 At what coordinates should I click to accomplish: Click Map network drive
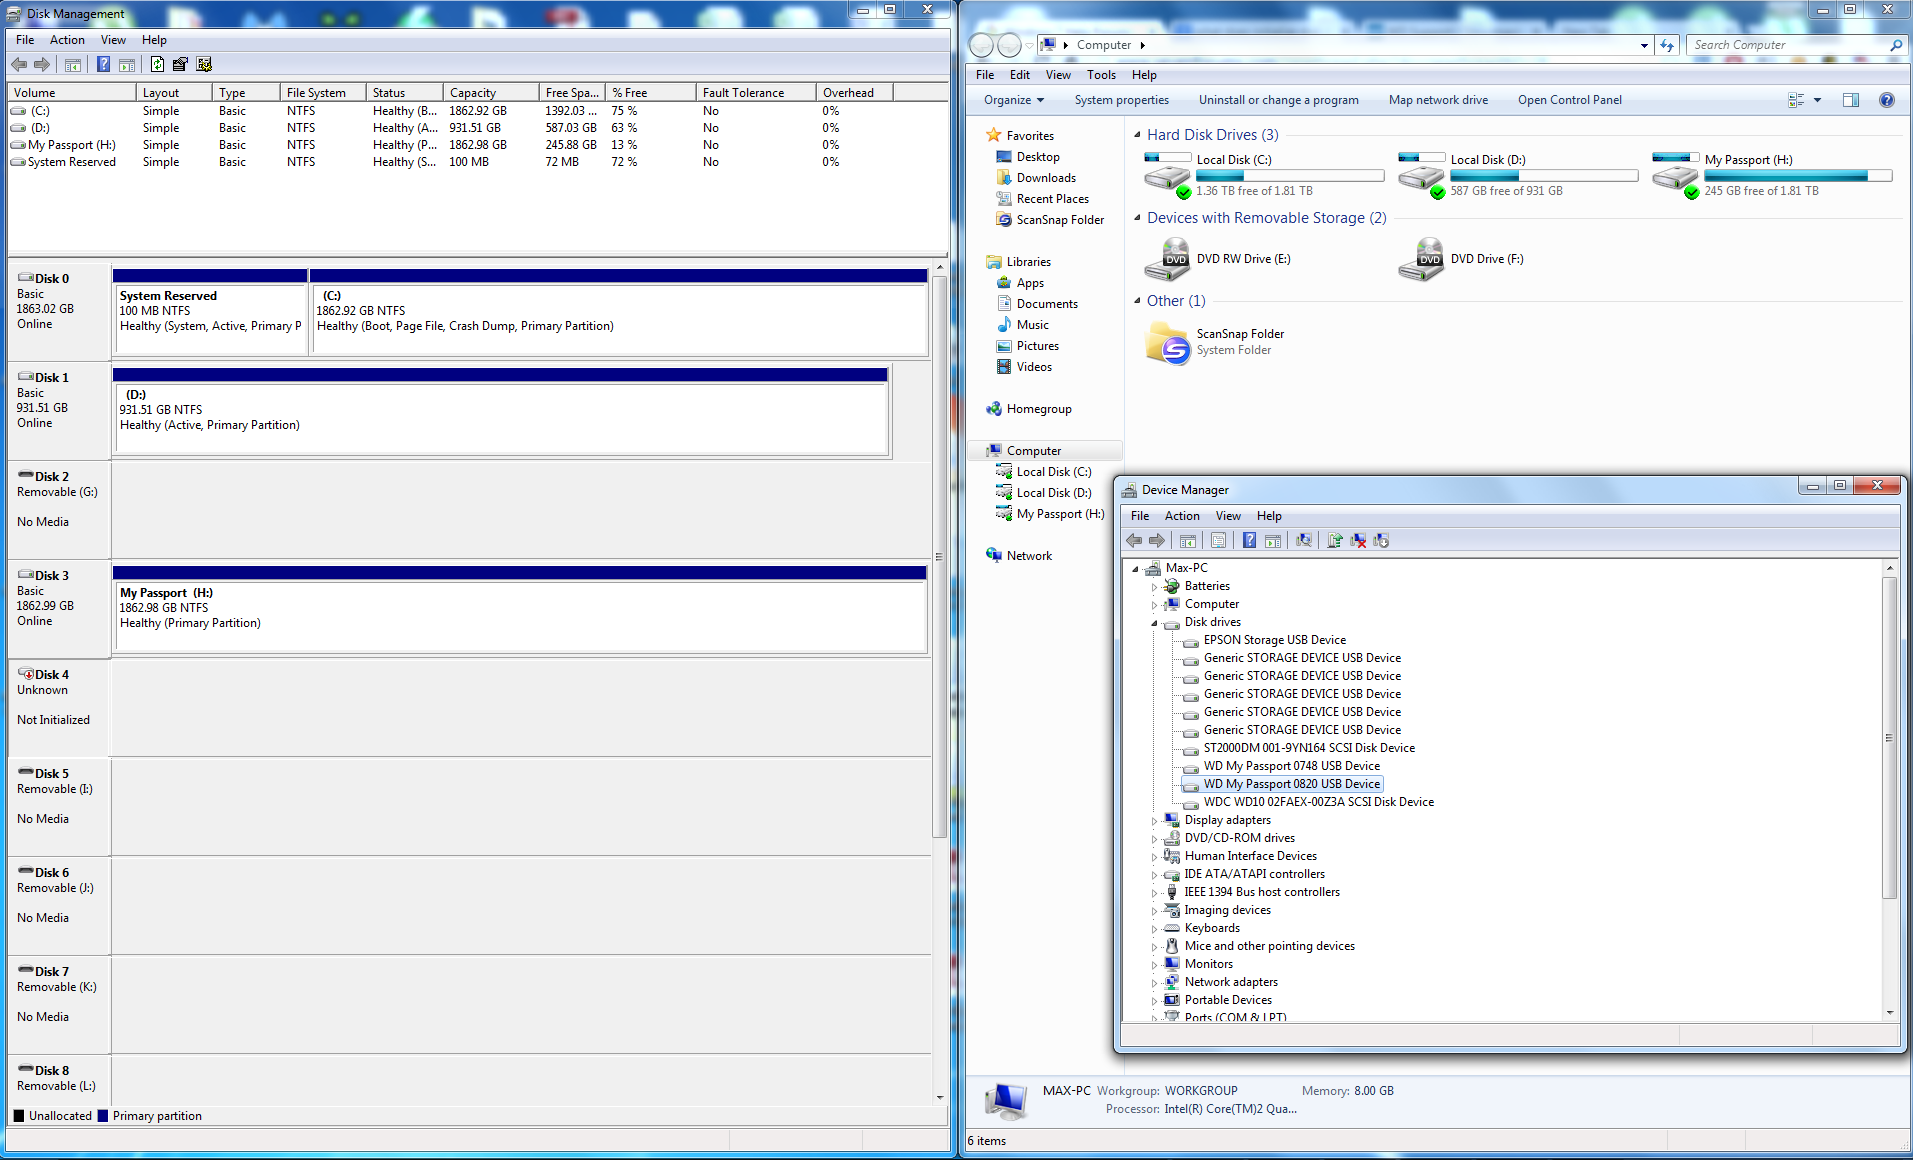point(1438,100)
